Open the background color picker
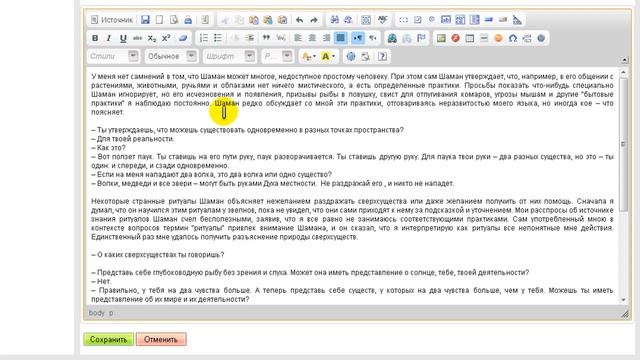Viewport: 640px width, 360px height. (328, 56)
